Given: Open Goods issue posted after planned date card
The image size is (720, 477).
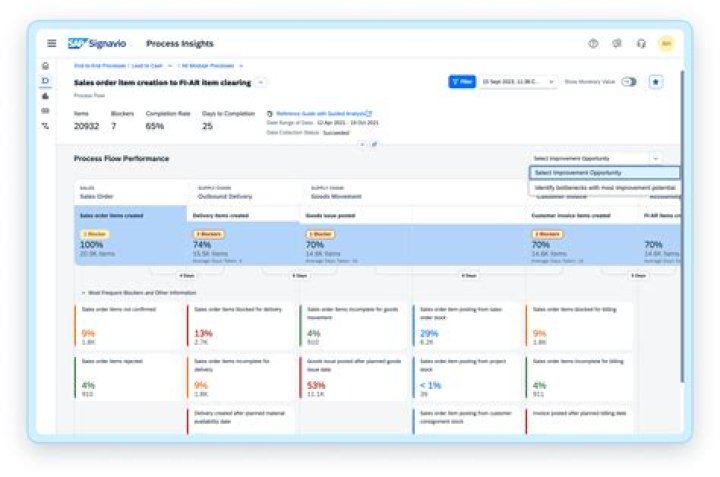Looking at the screenshot, I should point(354,376).
